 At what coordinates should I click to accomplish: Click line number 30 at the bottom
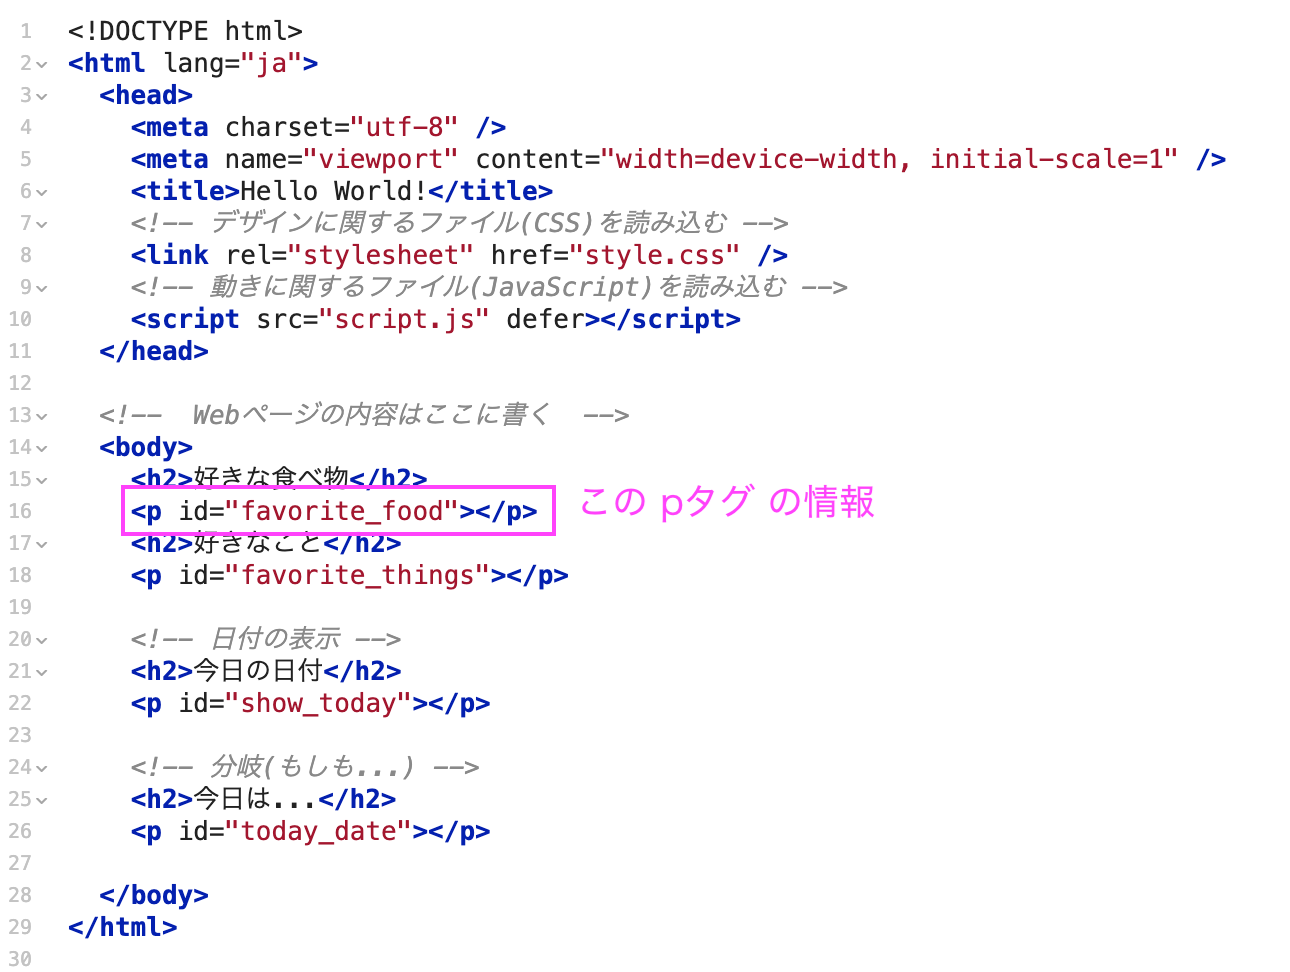pos(20,959)
